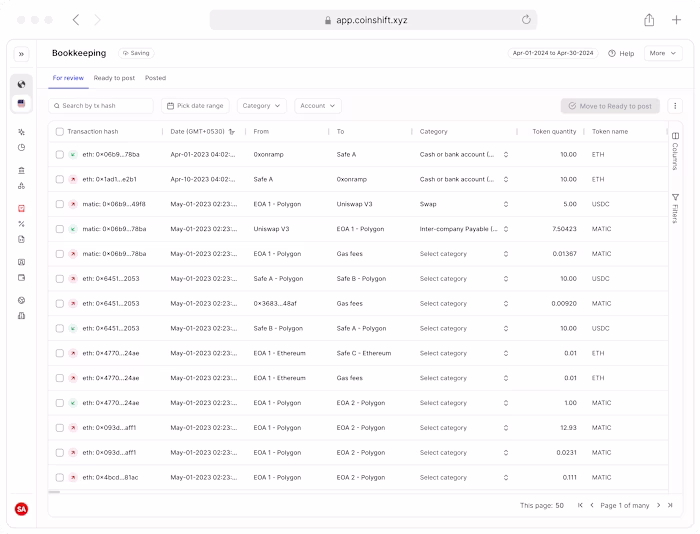Image resolution: width=700 pixels, height=534 pixels.
Task: Open the More dropdown menu
Action: tap(663, 53)
